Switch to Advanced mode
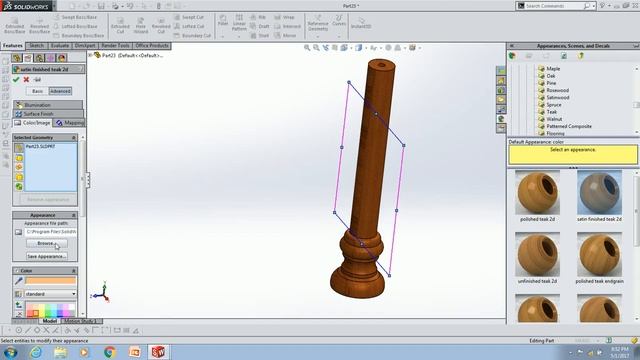This screenshot has width=640, height=360. [x=60, y=91]
